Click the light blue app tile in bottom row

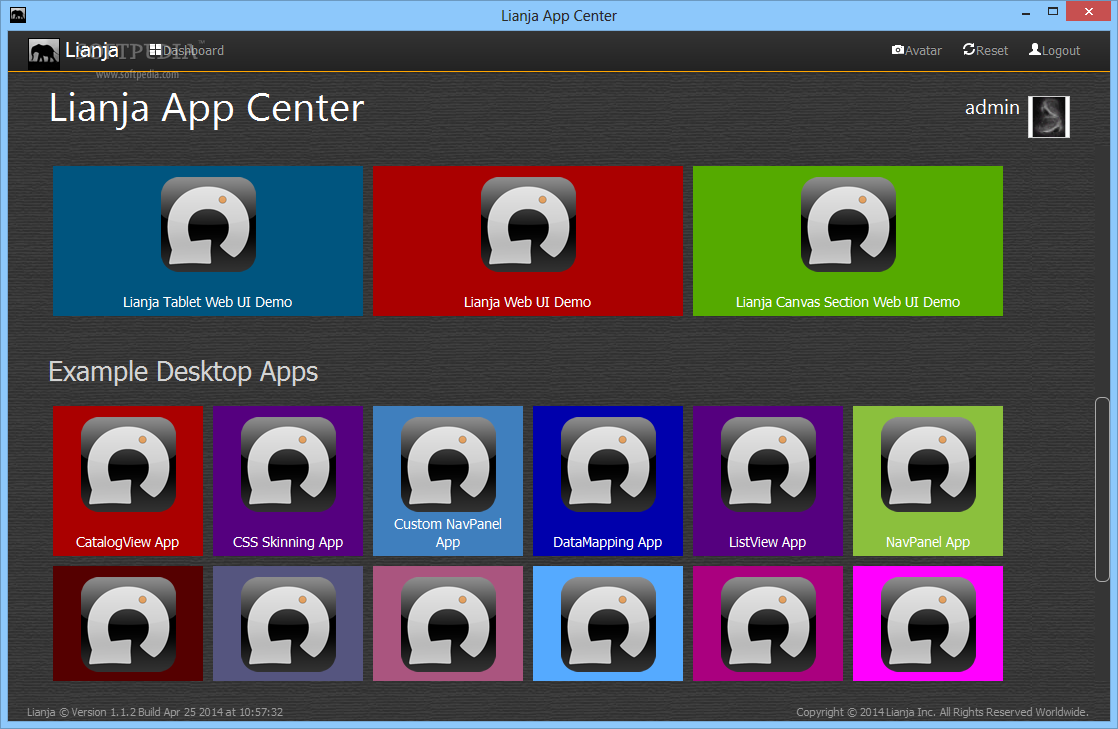pyautogui.click(x=607, y=623)
